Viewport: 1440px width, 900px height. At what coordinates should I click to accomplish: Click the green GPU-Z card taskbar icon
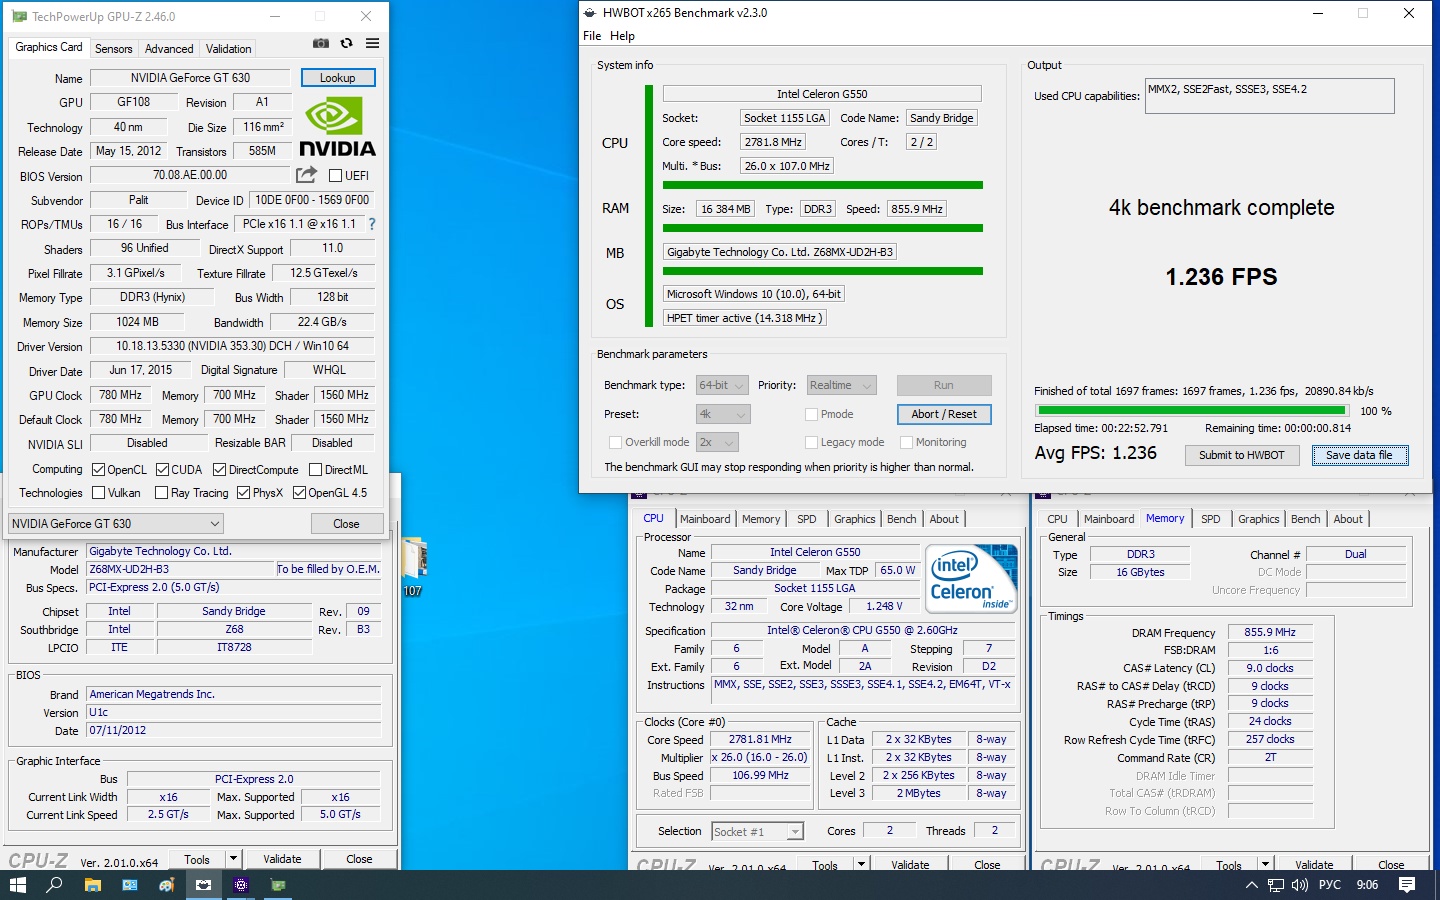[278, 885]
